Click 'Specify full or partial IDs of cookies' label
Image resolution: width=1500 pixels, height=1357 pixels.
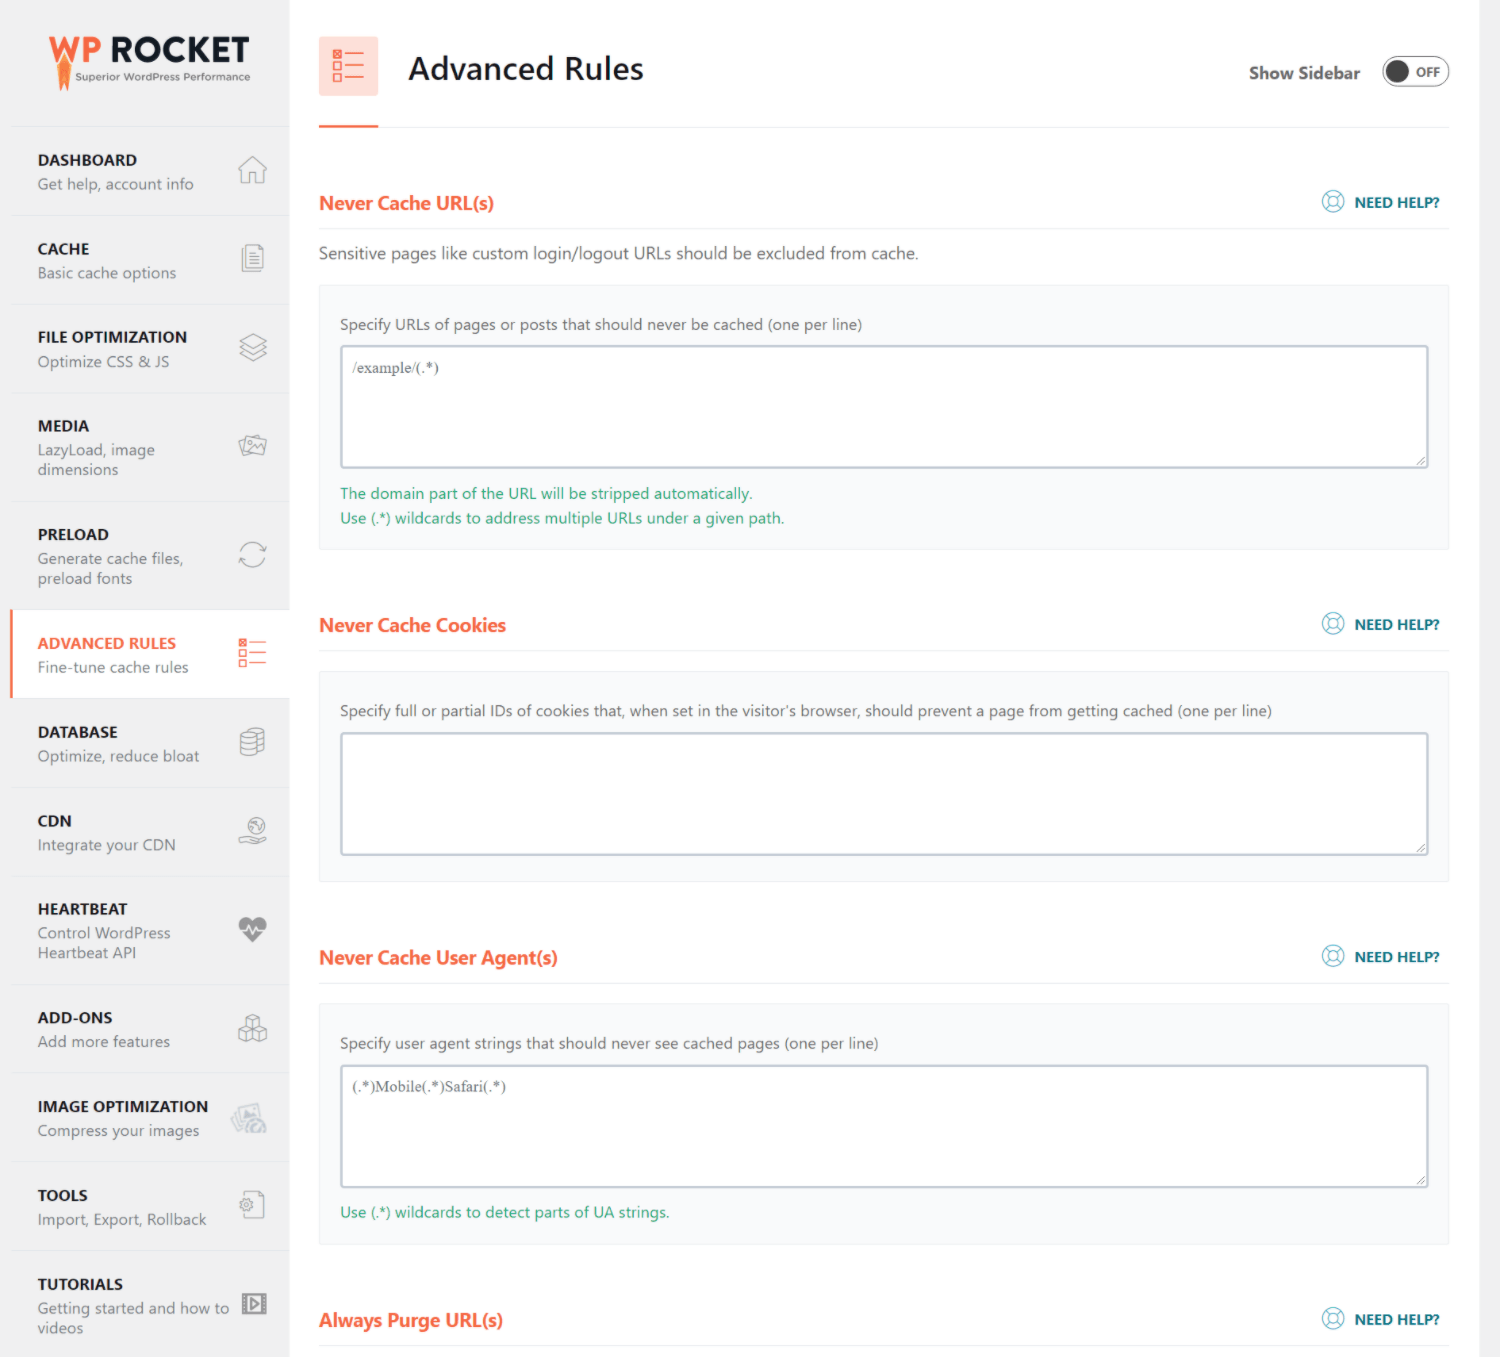pyautogui.click(x=805, y=711)
